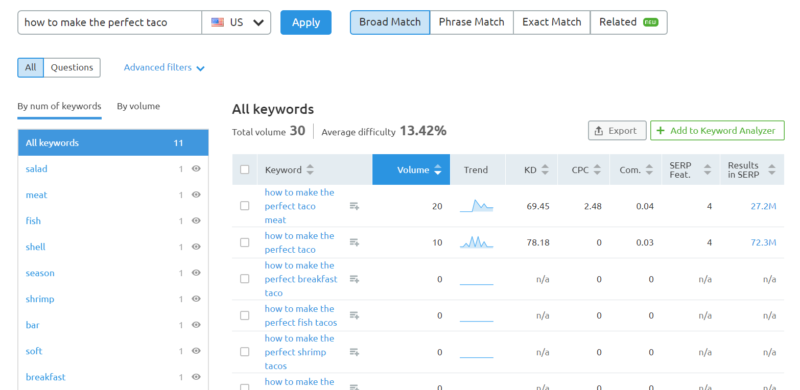The image size is (800, 390).
Task: Sort by the CPC column arrows
Action: [x=597, y=170]
